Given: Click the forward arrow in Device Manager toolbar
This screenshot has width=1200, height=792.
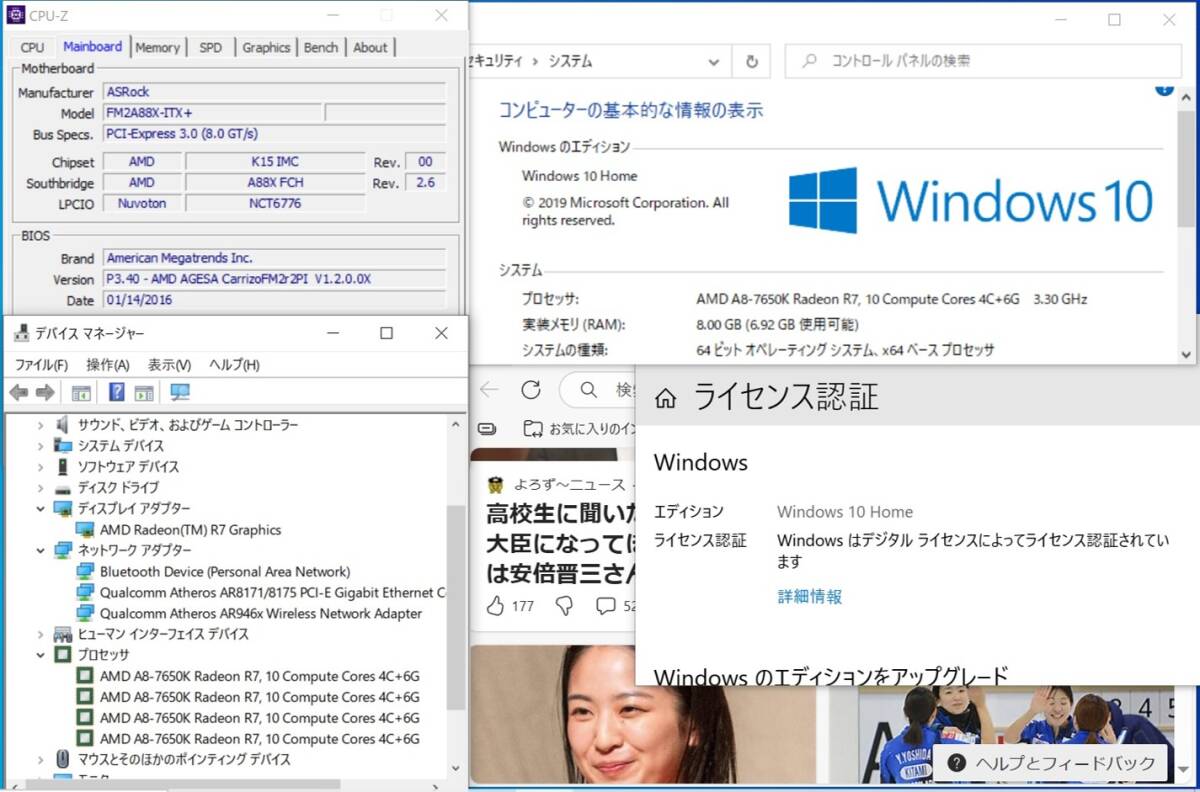Looking at the screenshot, I should click(x=45, y=392).
